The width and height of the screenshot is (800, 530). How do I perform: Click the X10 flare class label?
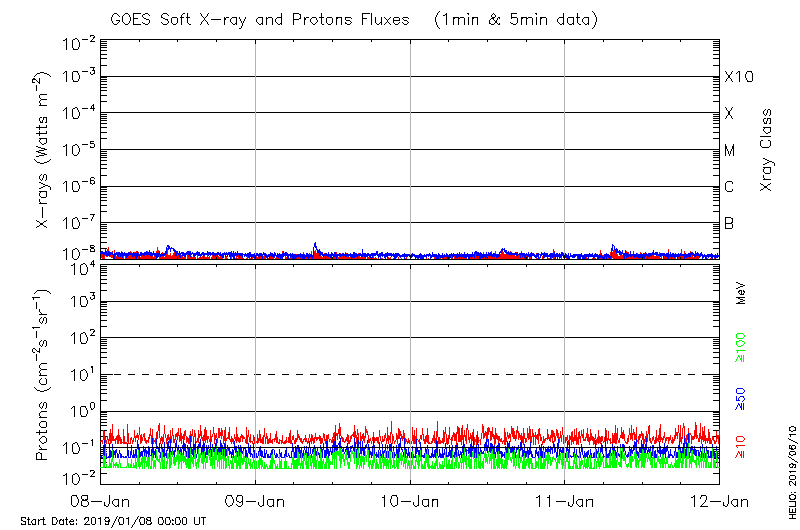pyautogui.click(x=739, y=78)
